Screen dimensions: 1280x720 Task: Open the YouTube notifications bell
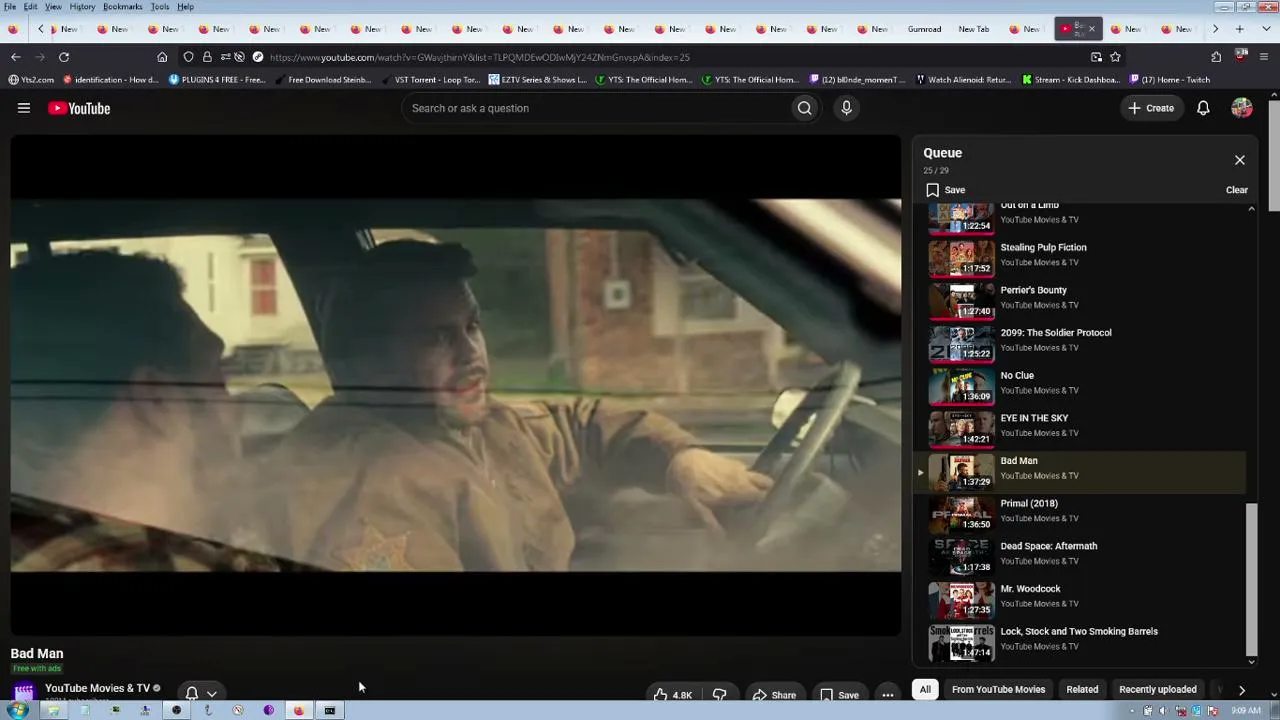[x=1203, y=108]
